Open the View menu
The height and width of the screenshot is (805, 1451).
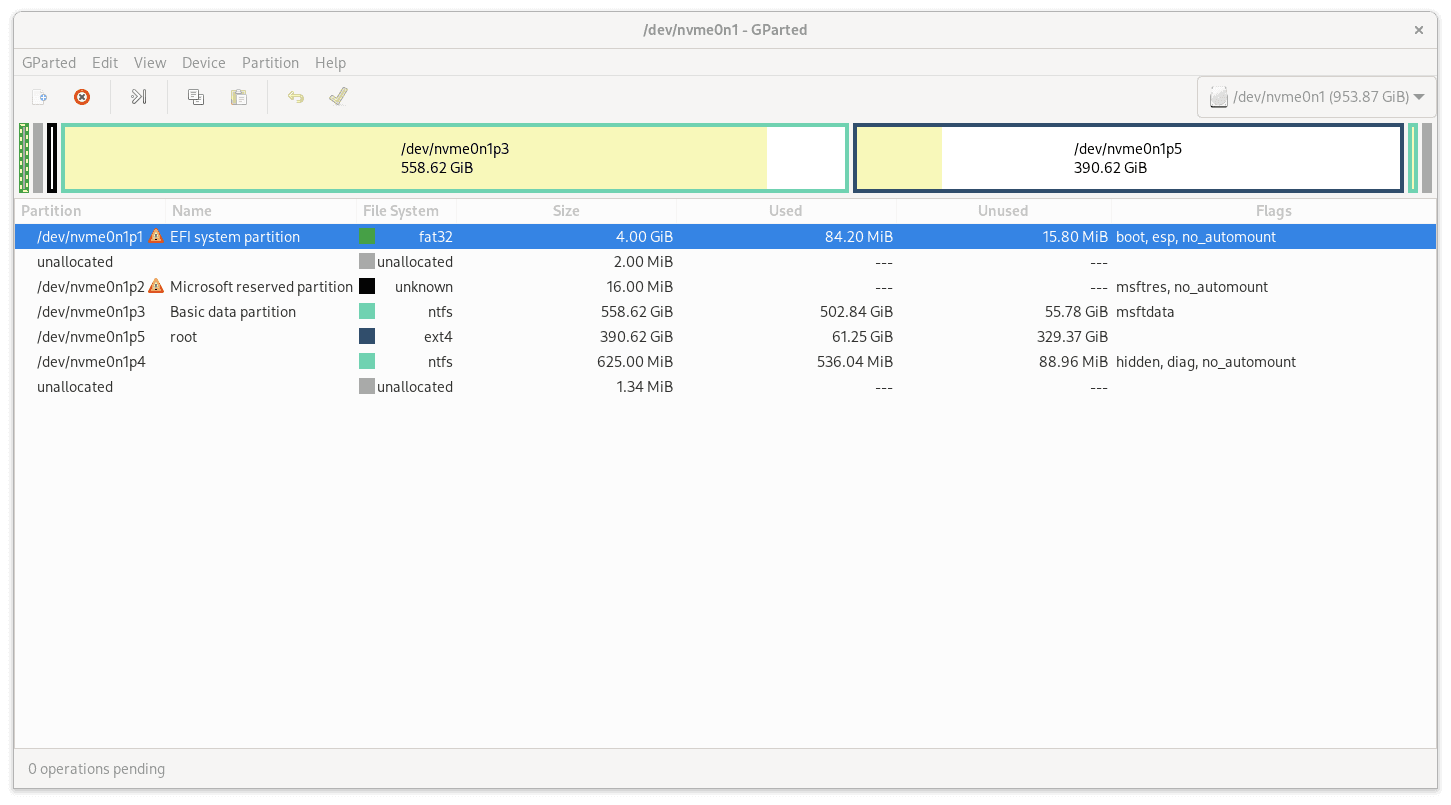pyautogui.click(x=149, y=62)
